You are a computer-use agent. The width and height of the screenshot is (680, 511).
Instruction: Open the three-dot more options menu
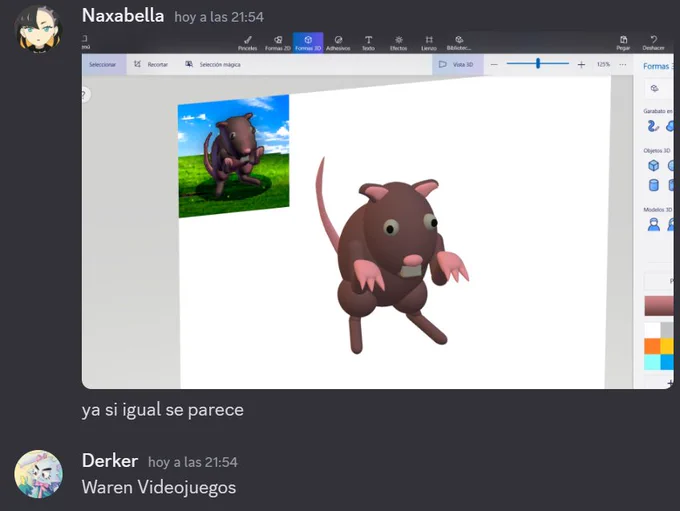tap(623, 65)
